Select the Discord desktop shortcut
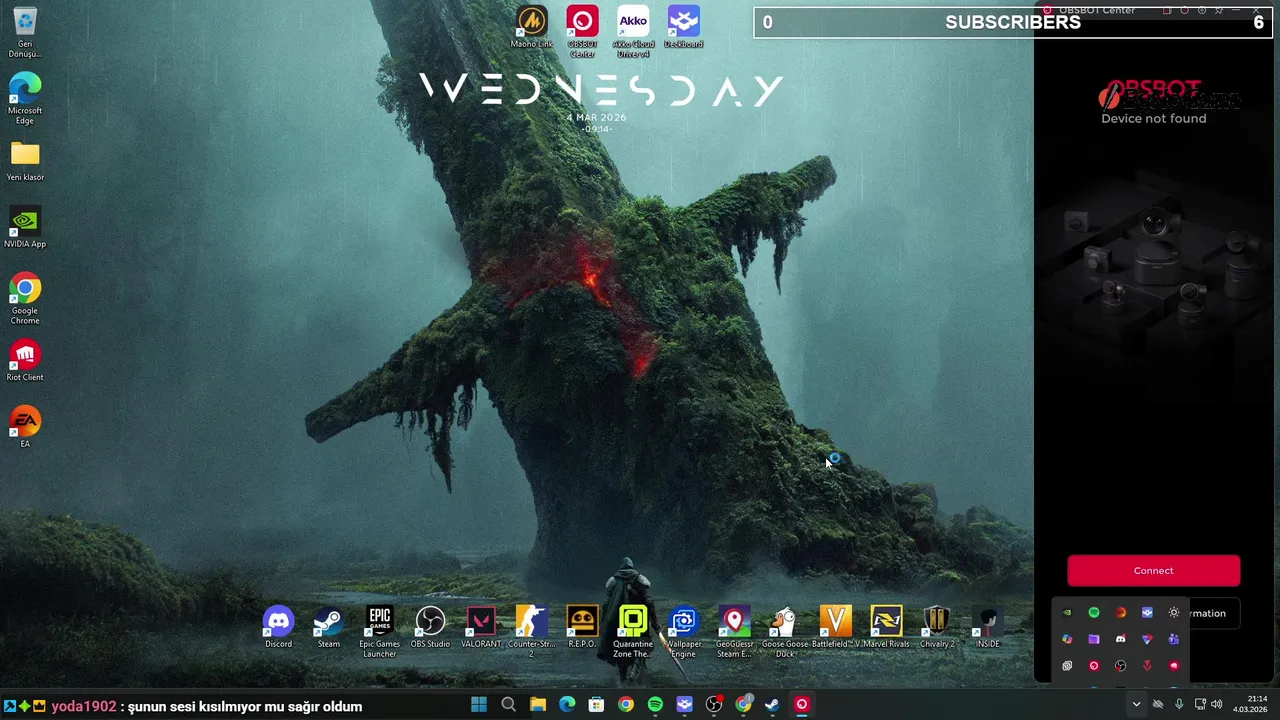1280x720 pixels. (x=278, y=627)
